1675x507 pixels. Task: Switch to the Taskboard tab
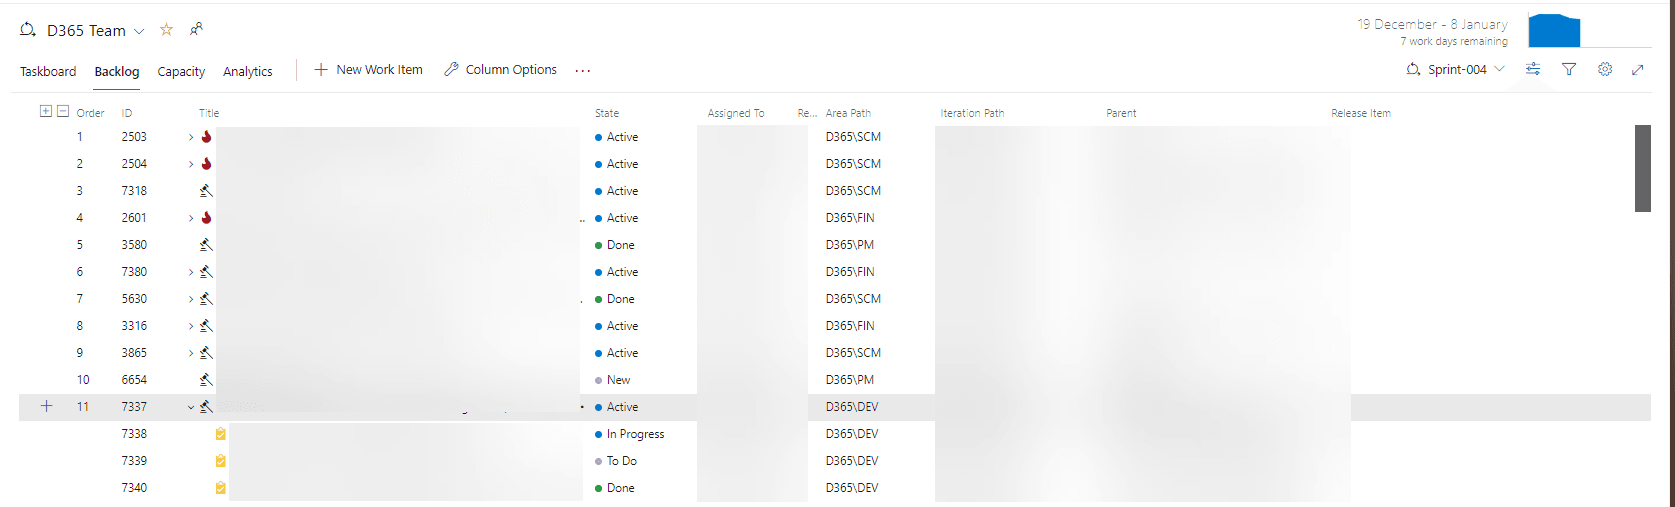48,71
